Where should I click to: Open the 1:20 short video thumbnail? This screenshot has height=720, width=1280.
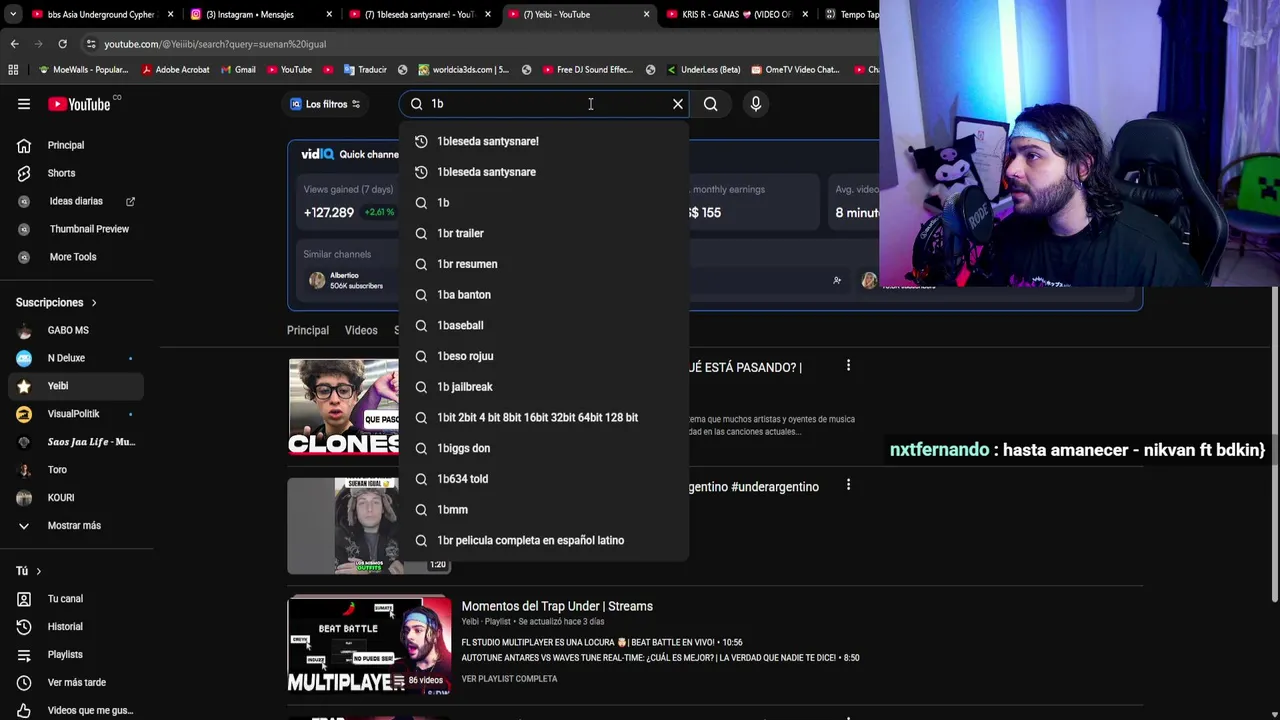pyautogui.click(x=343, y=526)
